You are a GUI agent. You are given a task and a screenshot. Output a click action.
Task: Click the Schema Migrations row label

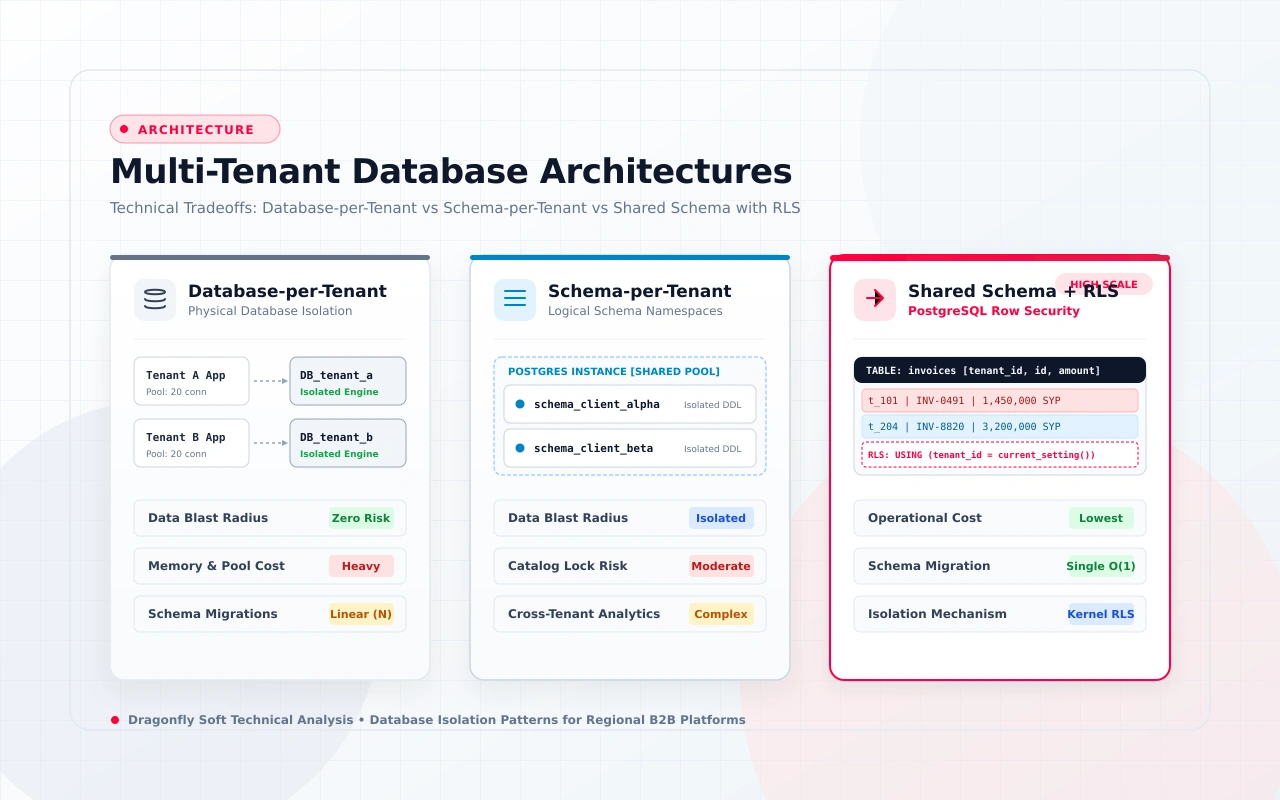[213, 614]
